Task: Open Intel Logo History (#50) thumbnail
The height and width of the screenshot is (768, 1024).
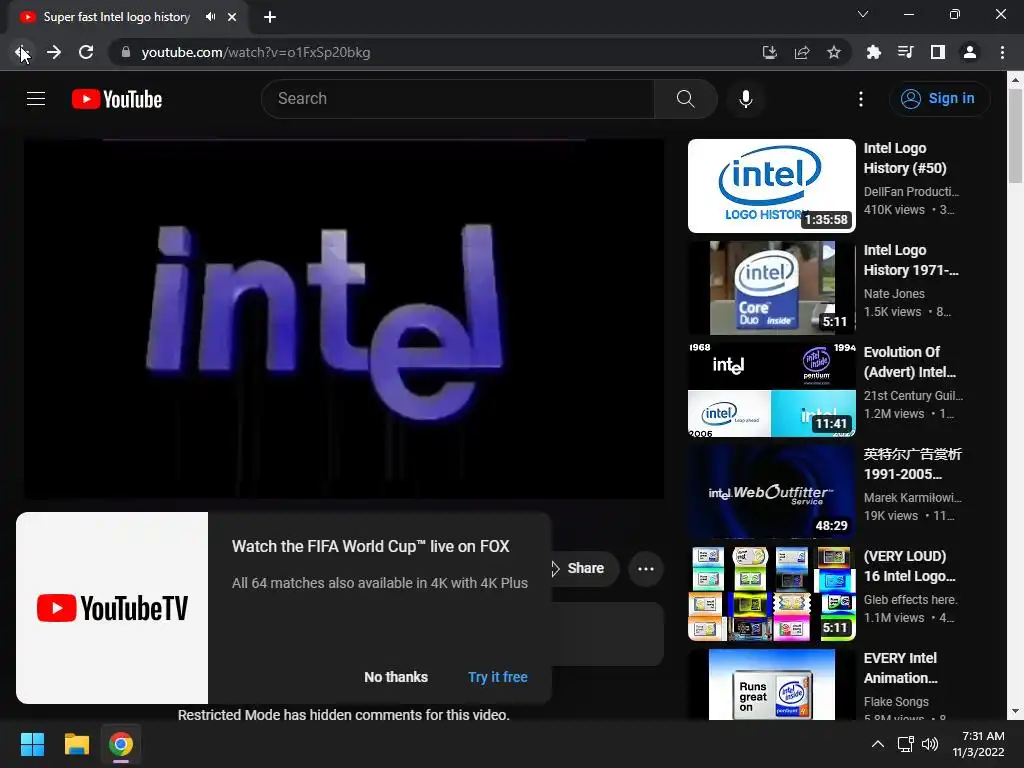Action: coord(771,186)
